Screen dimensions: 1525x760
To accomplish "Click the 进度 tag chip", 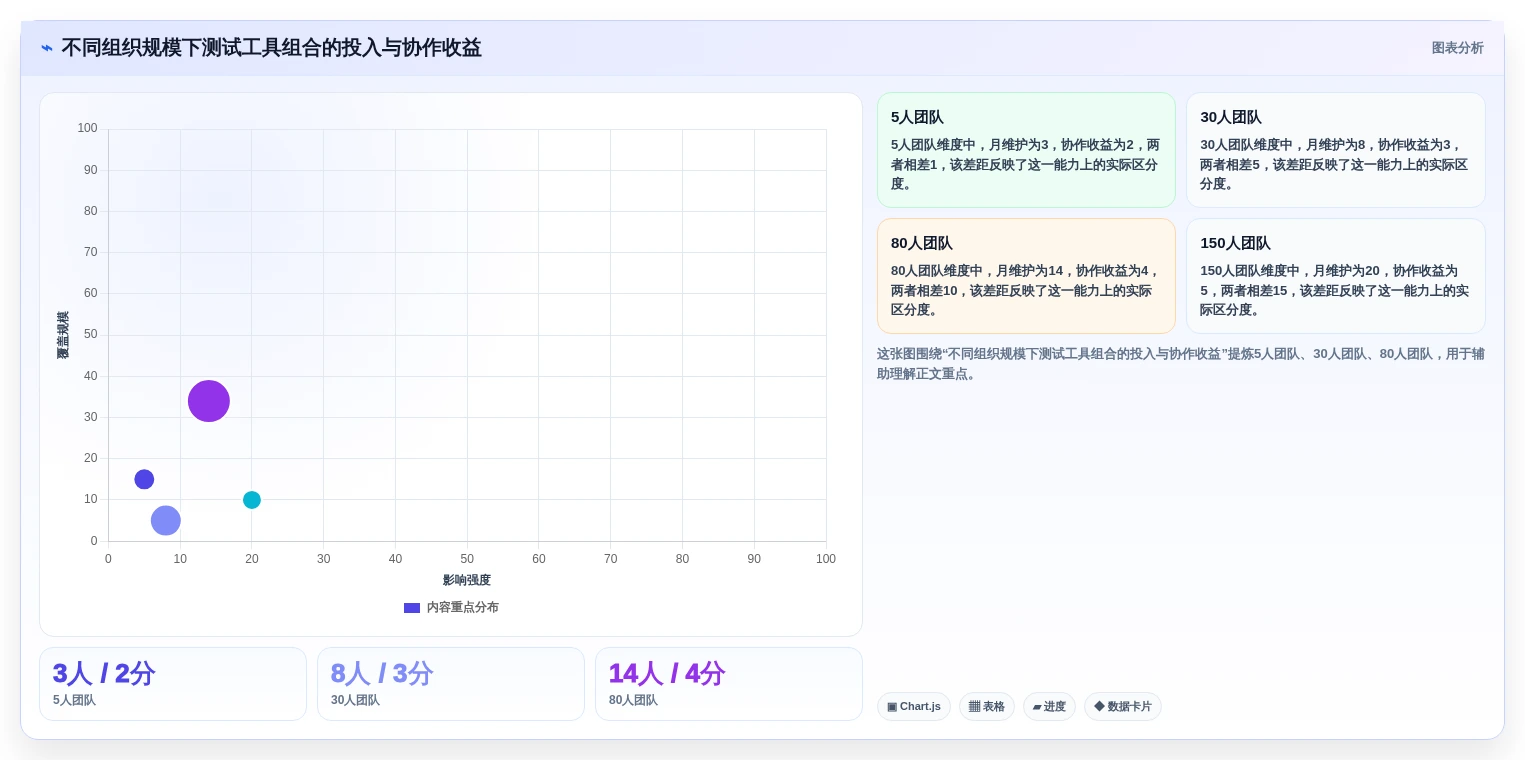I will pos(1049,707).
